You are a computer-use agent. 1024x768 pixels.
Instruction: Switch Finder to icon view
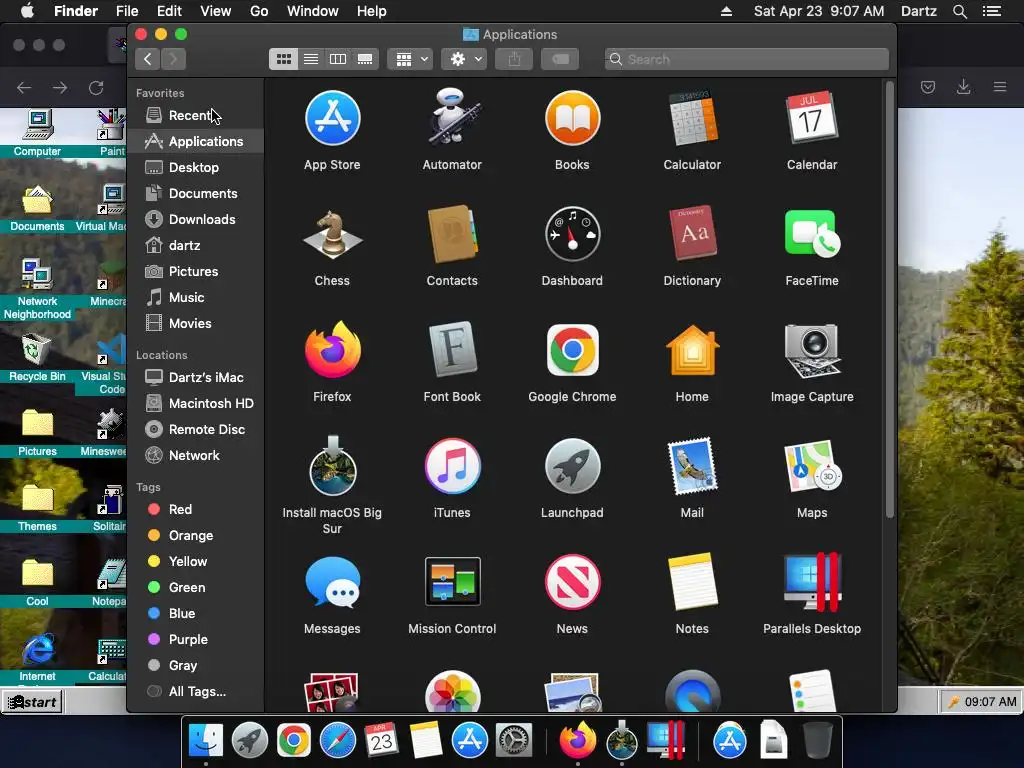(283, 59)
